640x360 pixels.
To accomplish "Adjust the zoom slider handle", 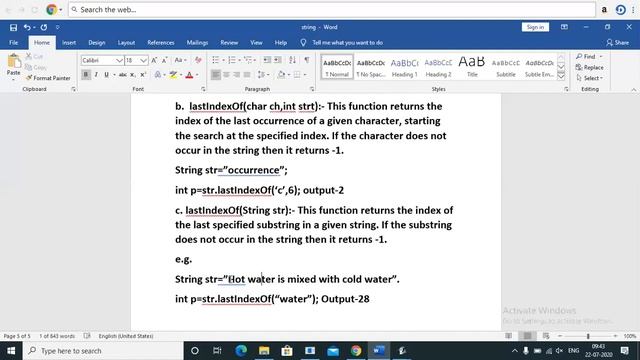I will pyautogui.click(x=588, y=336).
